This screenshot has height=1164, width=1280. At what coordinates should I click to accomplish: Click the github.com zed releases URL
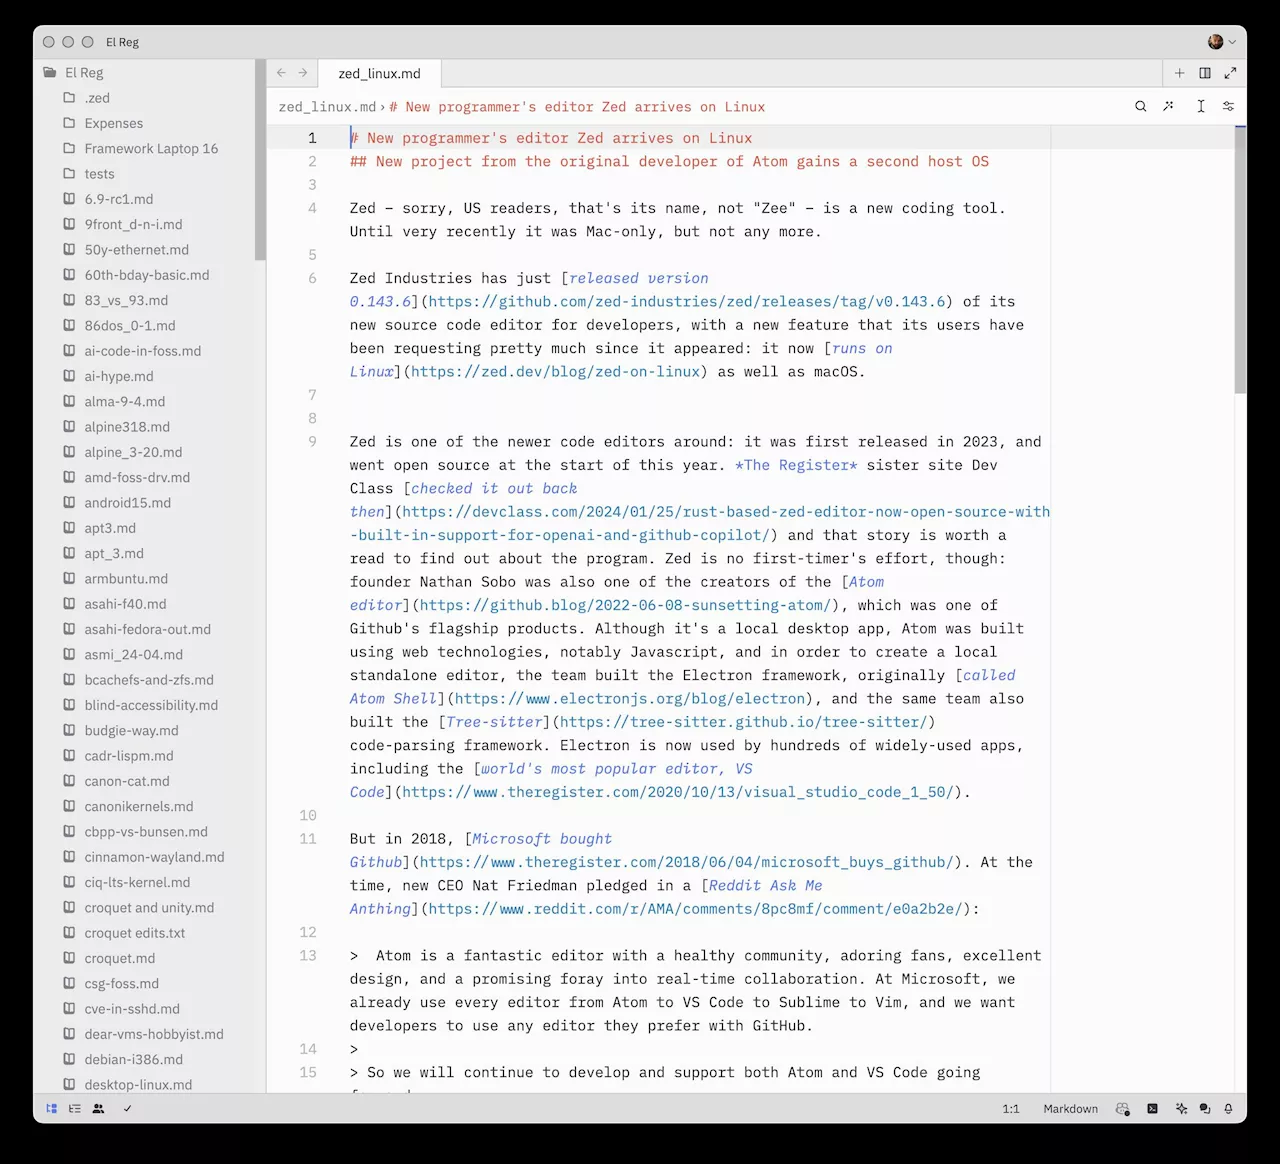coord(687,302)
